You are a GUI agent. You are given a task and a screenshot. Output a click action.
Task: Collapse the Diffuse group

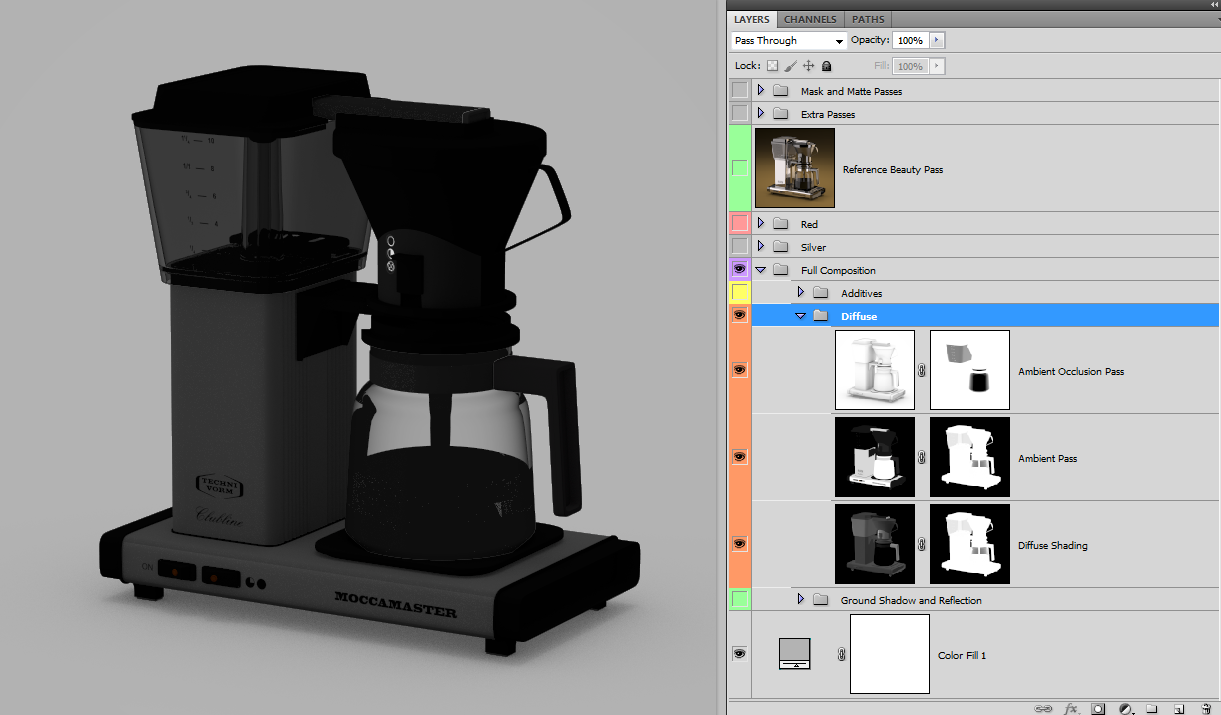[x=800, y=316]
